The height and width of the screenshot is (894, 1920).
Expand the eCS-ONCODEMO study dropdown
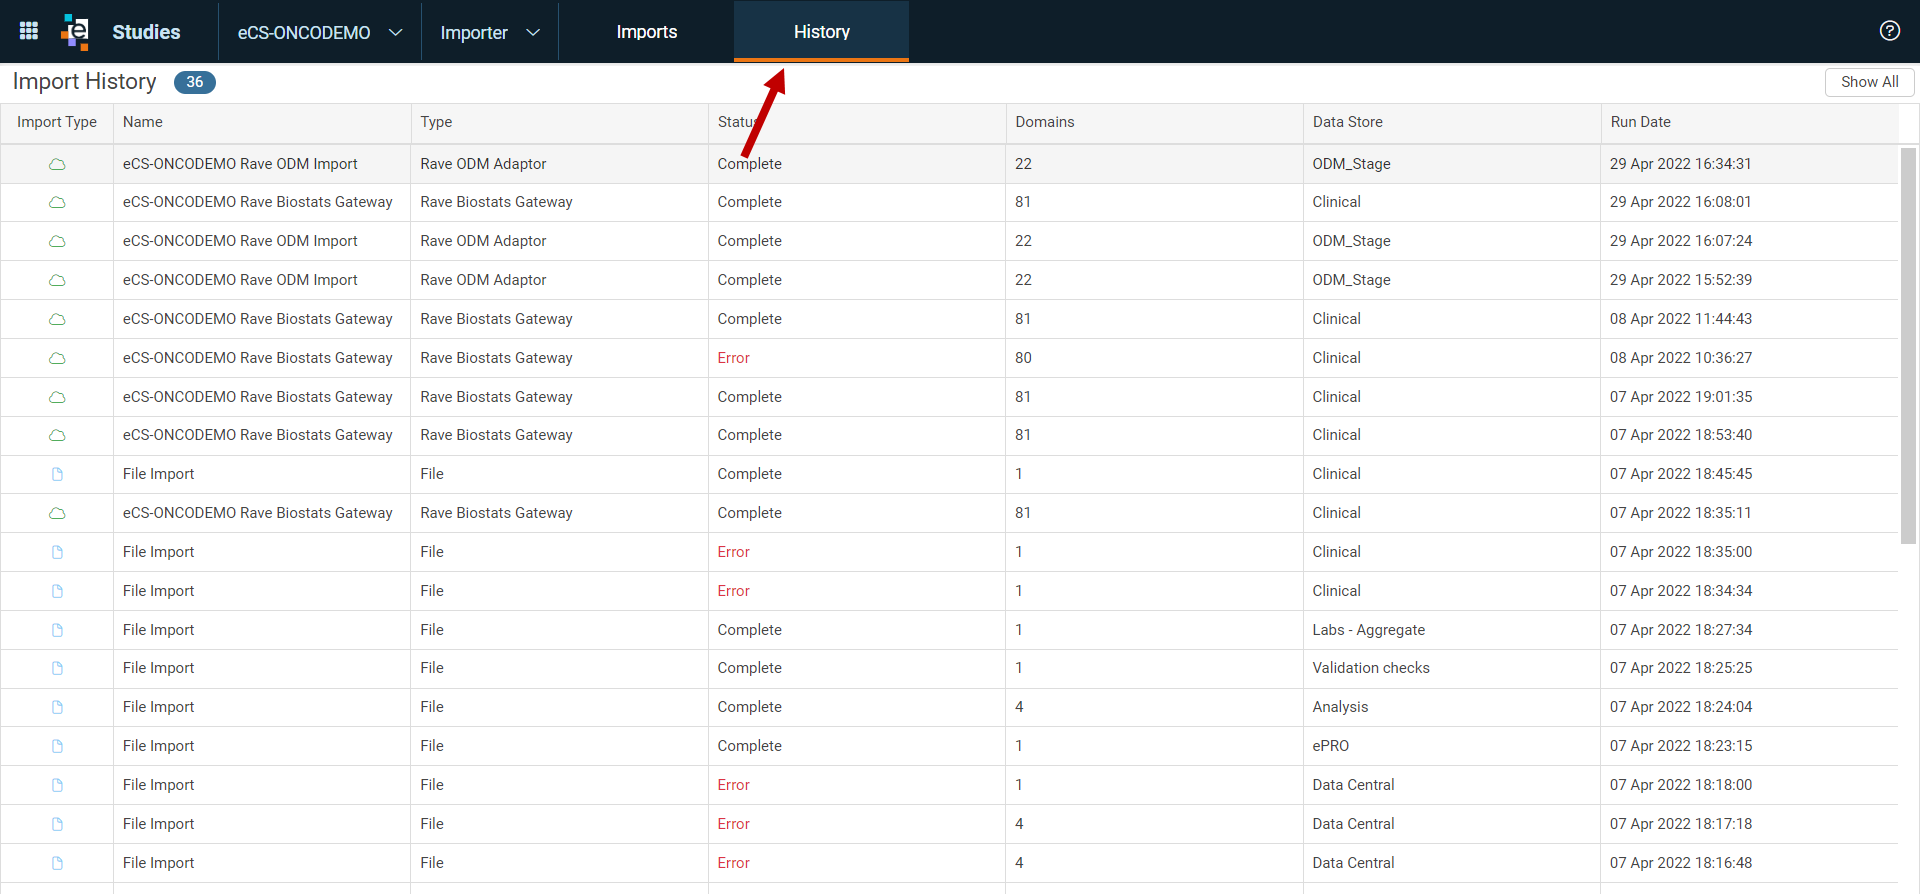tap(319, 32)
